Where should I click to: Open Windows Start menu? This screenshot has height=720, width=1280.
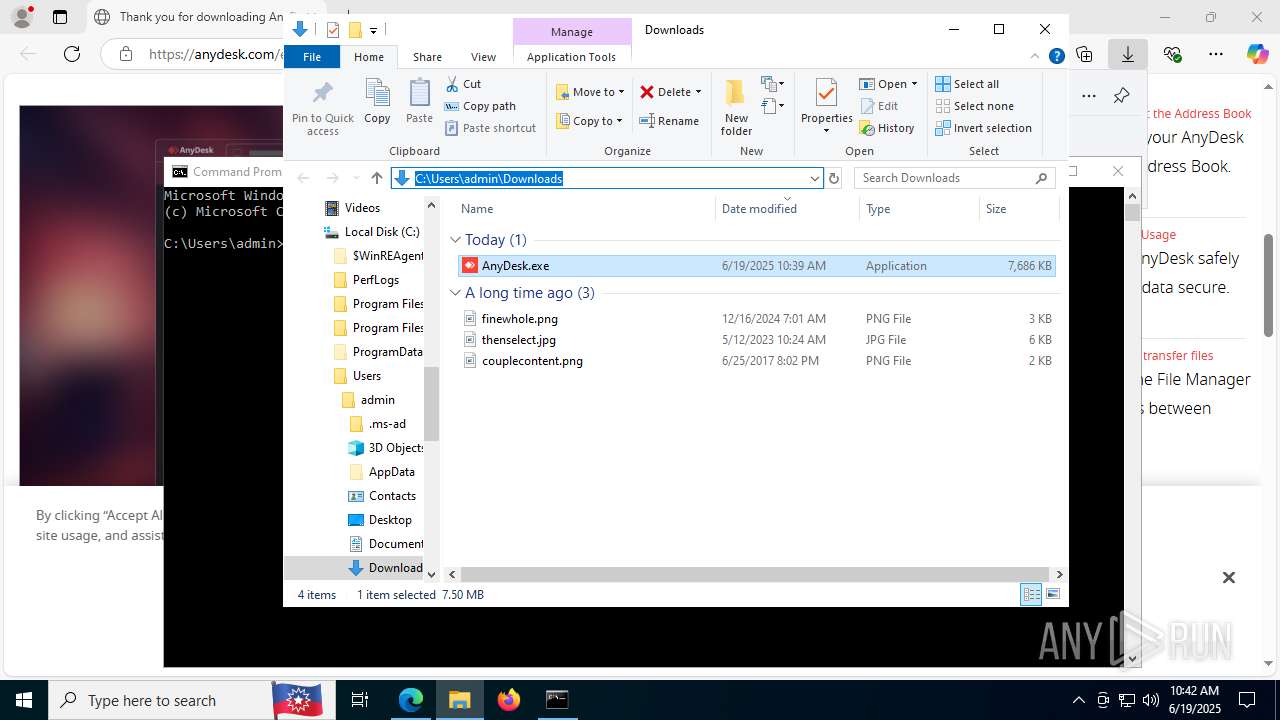[24, 700]
